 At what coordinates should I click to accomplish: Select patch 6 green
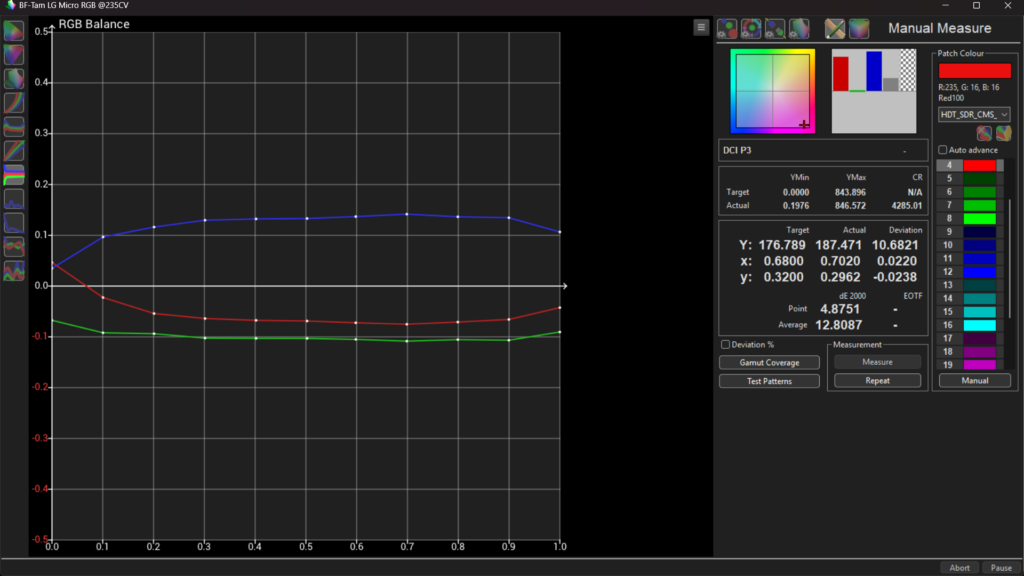coord(970,192)
